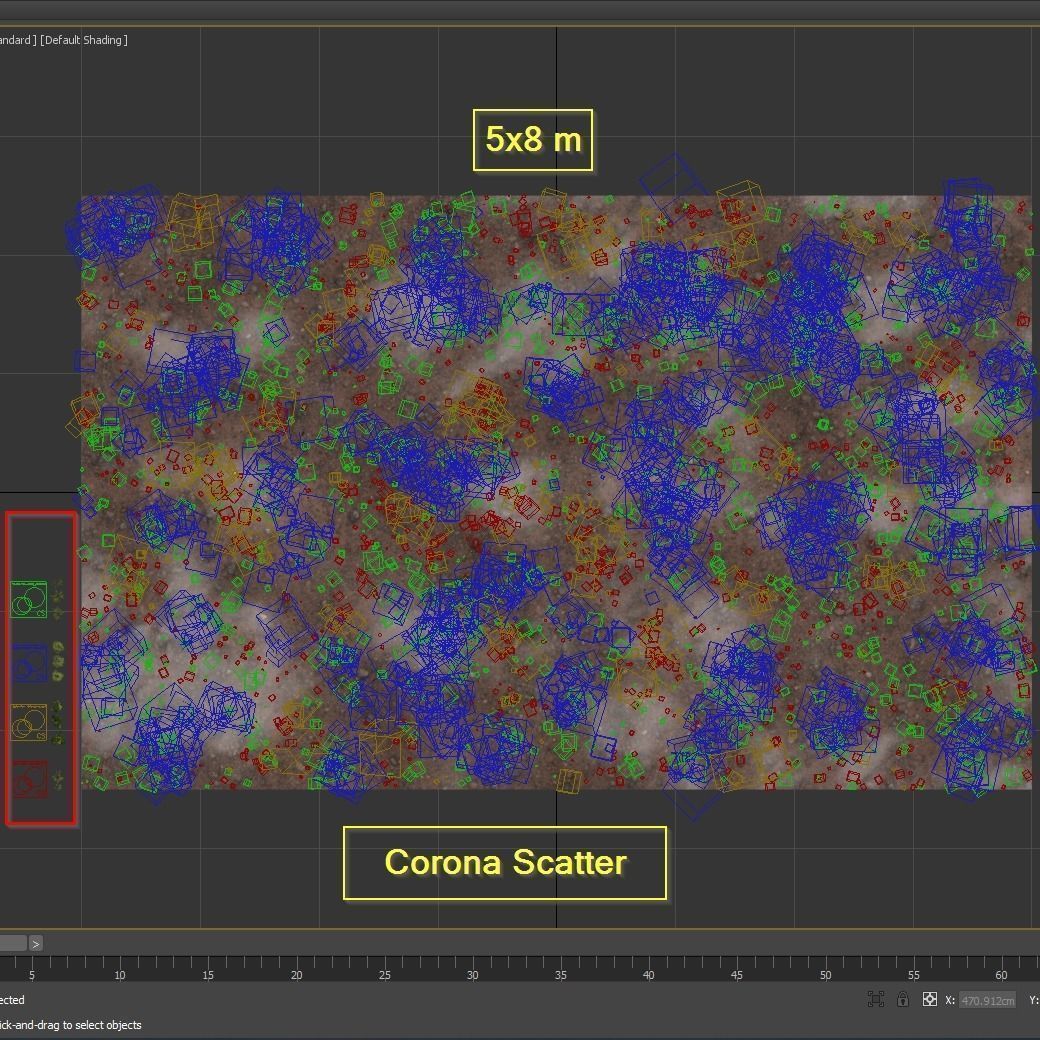Screen dimensions: 1040x1040
Task: Click the X coordinate field showing 470.912cm
Action: click(x=988, y=1000)
